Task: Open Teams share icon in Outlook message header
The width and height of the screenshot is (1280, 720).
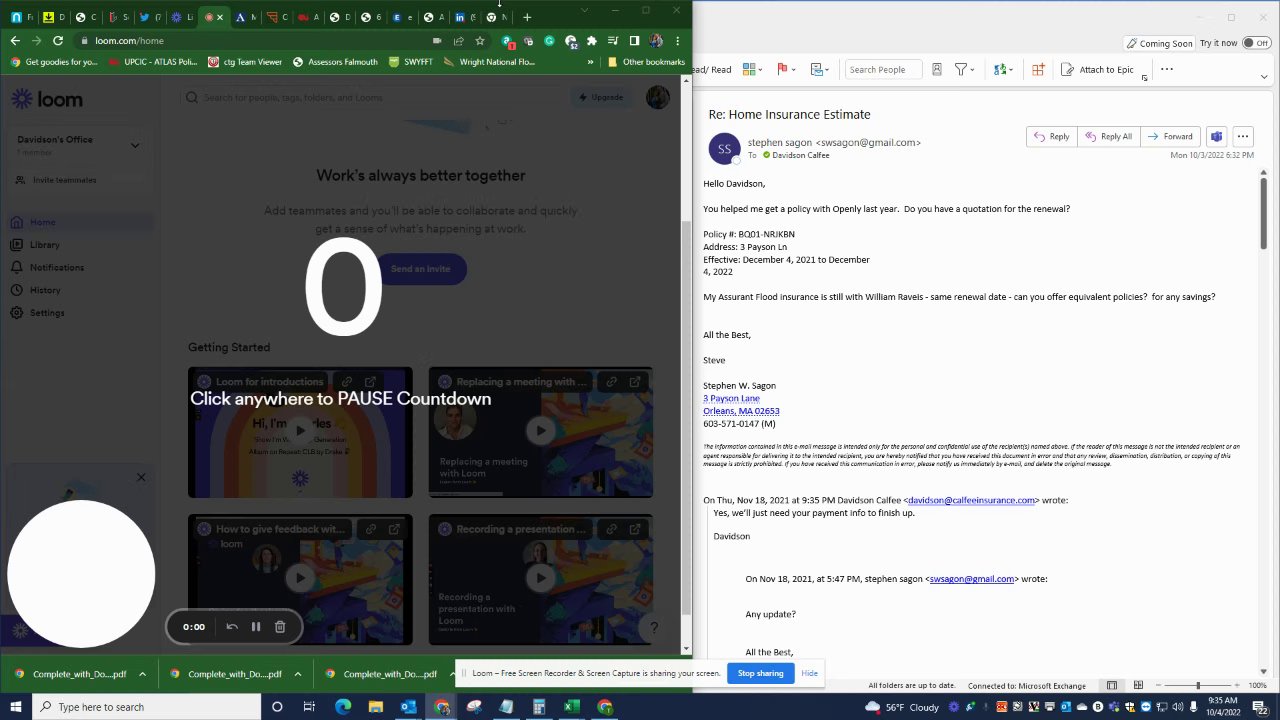Action: click(x=1216, y=136)
